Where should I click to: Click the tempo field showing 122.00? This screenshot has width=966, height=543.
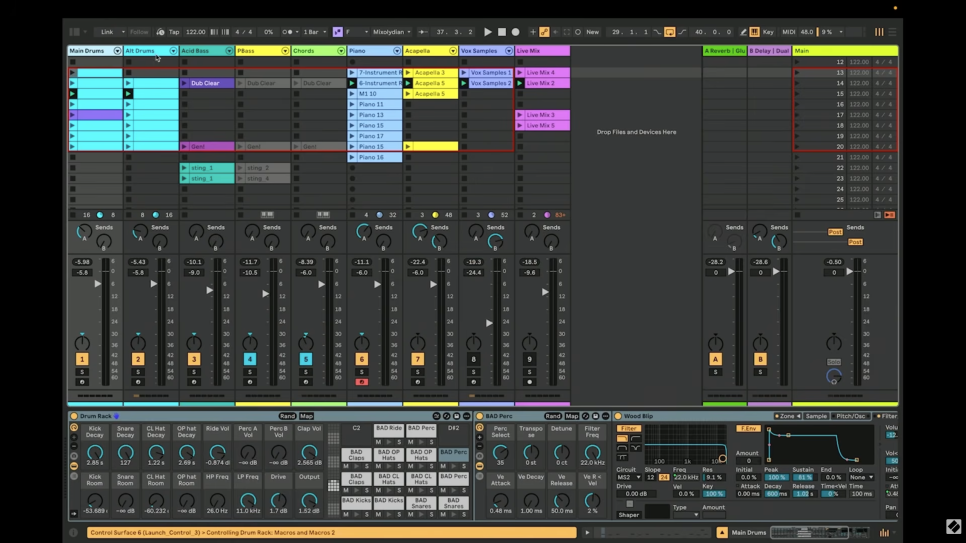pos(195,32)
